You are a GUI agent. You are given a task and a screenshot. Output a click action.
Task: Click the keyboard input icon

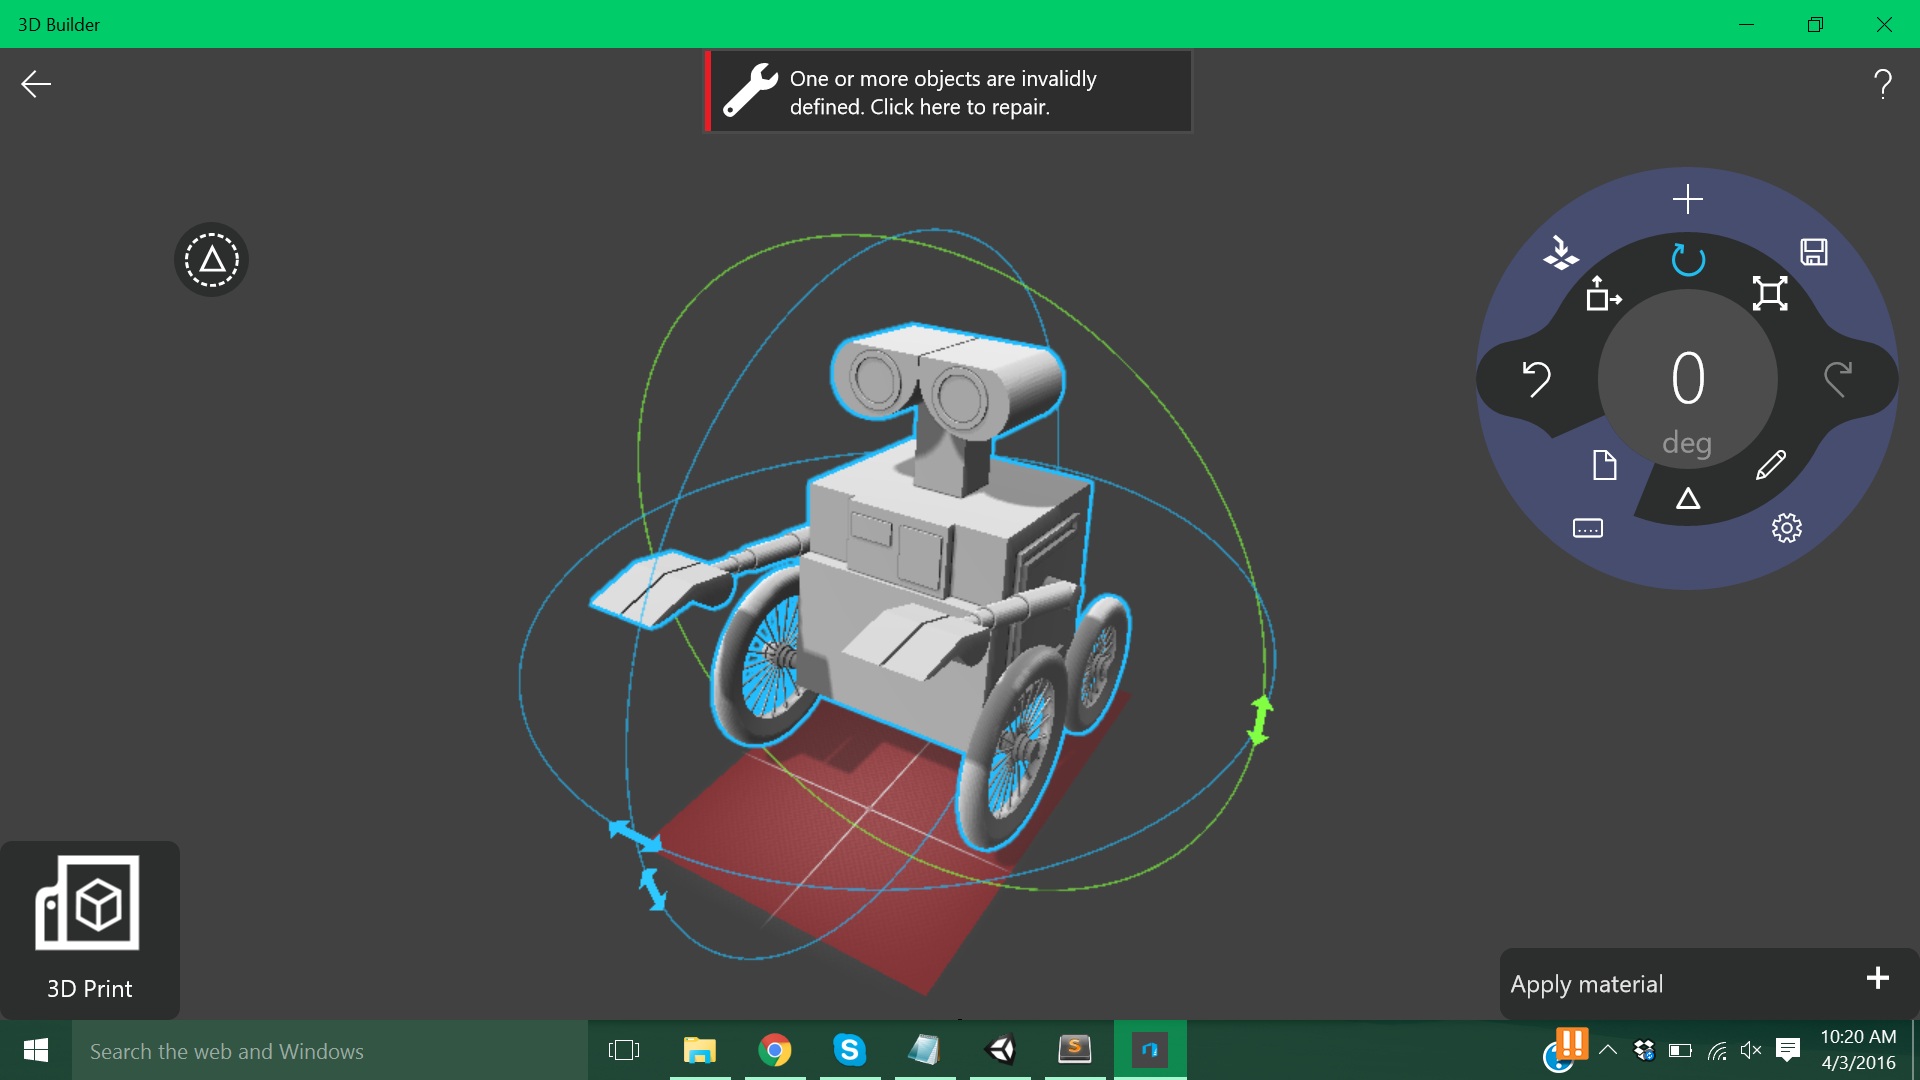coord(1588,528)
